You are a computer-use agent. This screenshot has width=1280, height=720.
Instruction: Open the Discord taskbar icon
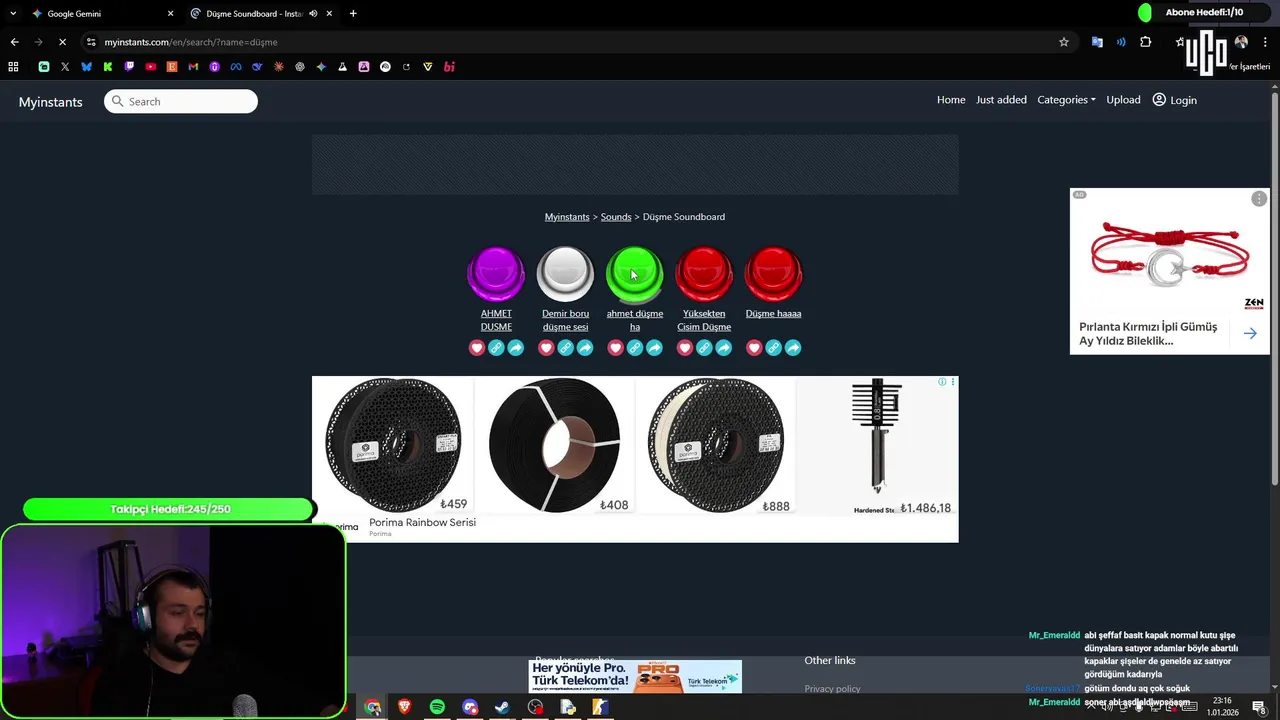pyautogui.click(x=470, y=707)
